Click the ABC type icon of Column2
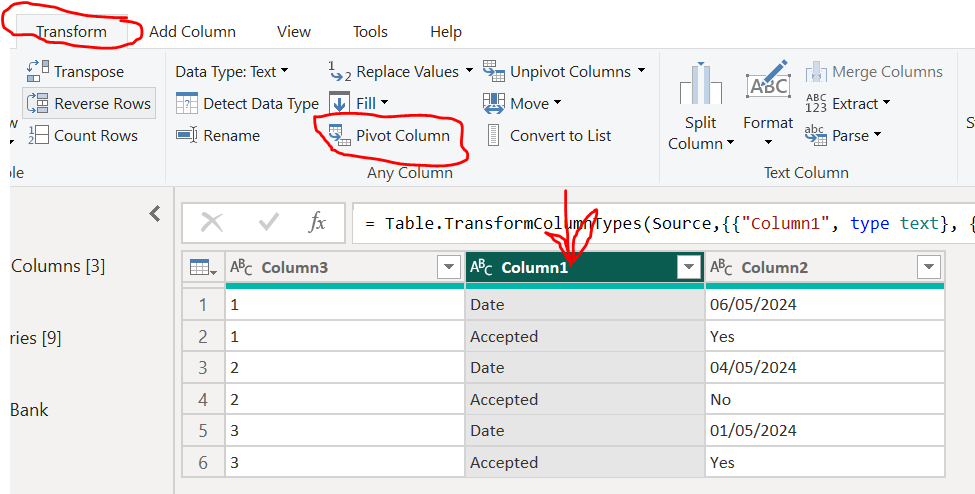This screenshot has height=494, width=975. (721, 268)
